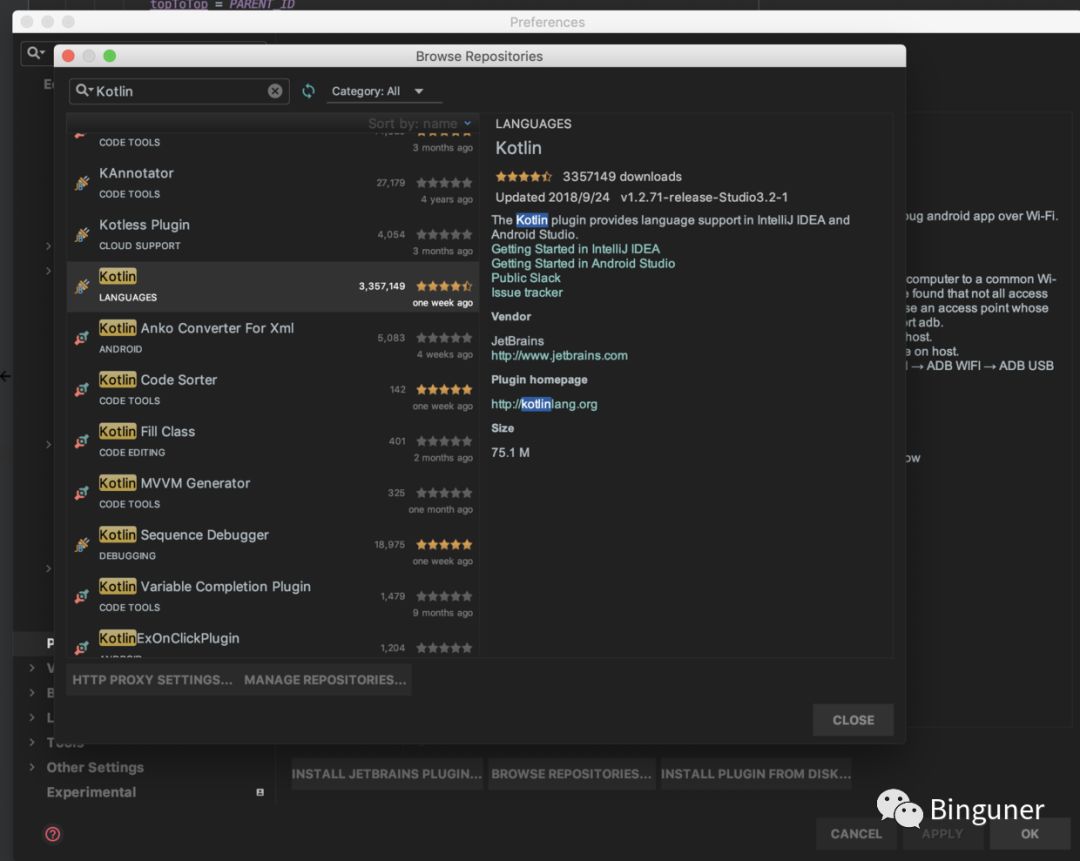This screenshot has width=1080, height=861.
Task: Close Browse Repositories with red window button
Action: click(x=68, y=56)
